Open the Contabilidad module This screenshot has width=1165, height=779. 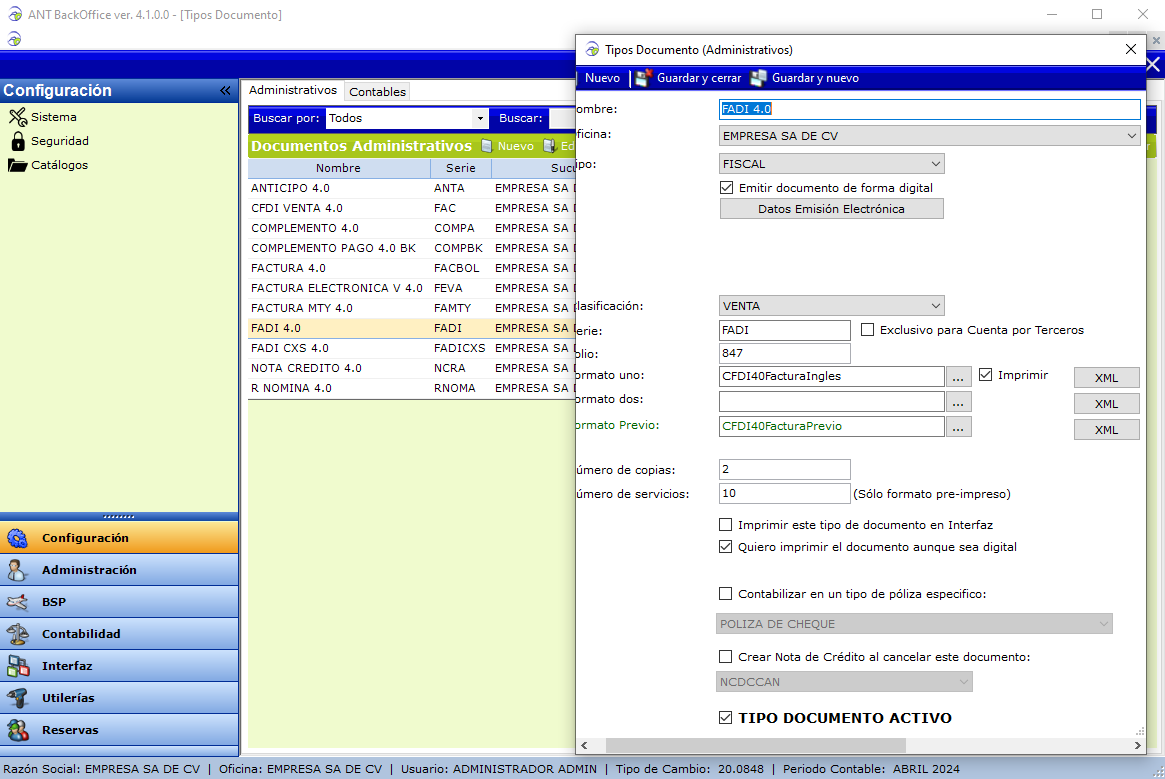click(80, 634)
